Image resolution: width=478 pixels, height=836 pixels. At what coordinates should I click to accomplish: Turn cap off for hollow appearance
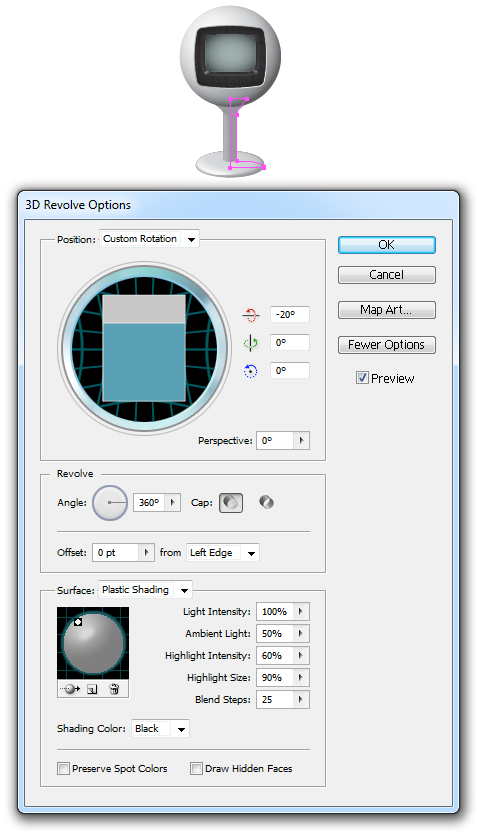(x=266, y=502)
